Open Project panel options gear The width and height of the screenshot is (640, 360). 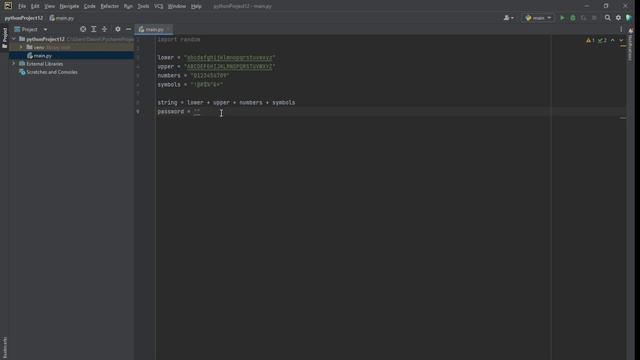point(118,29)
